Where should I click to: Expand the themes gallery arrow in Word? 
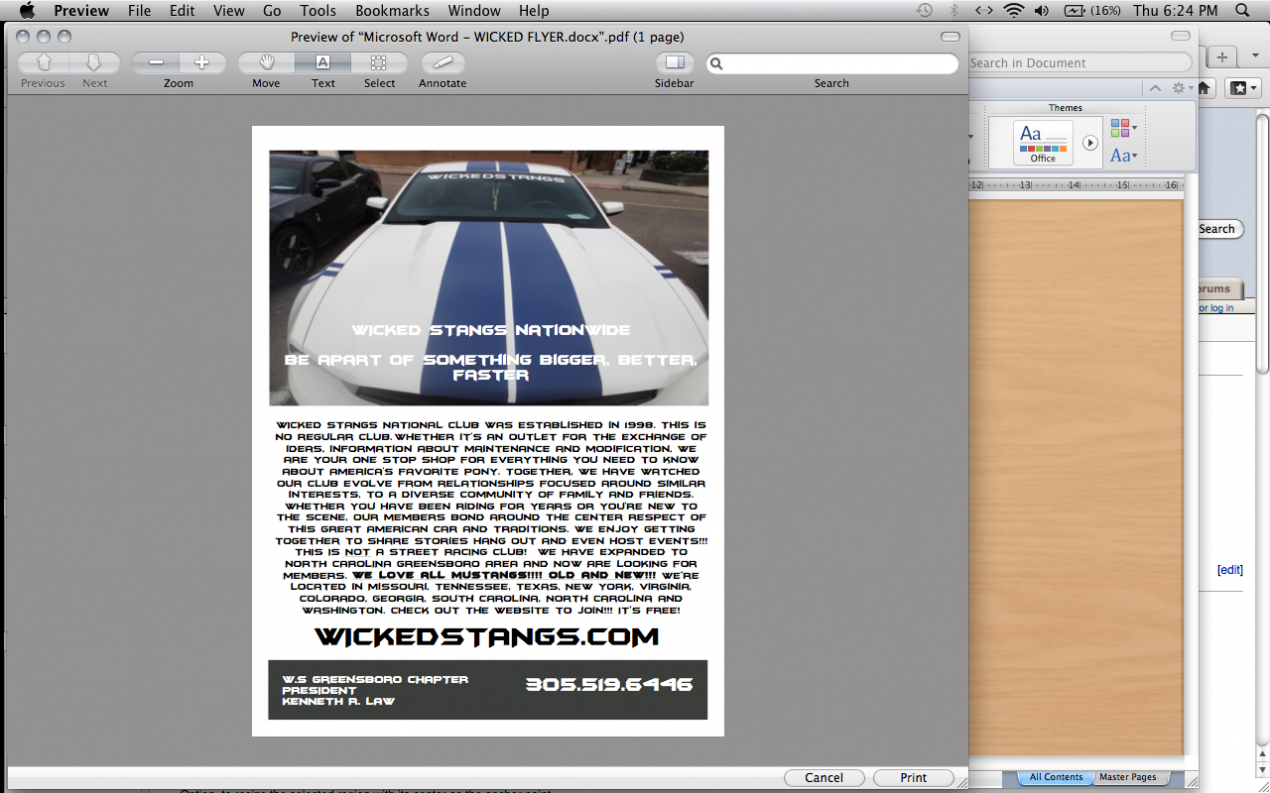1090,143
